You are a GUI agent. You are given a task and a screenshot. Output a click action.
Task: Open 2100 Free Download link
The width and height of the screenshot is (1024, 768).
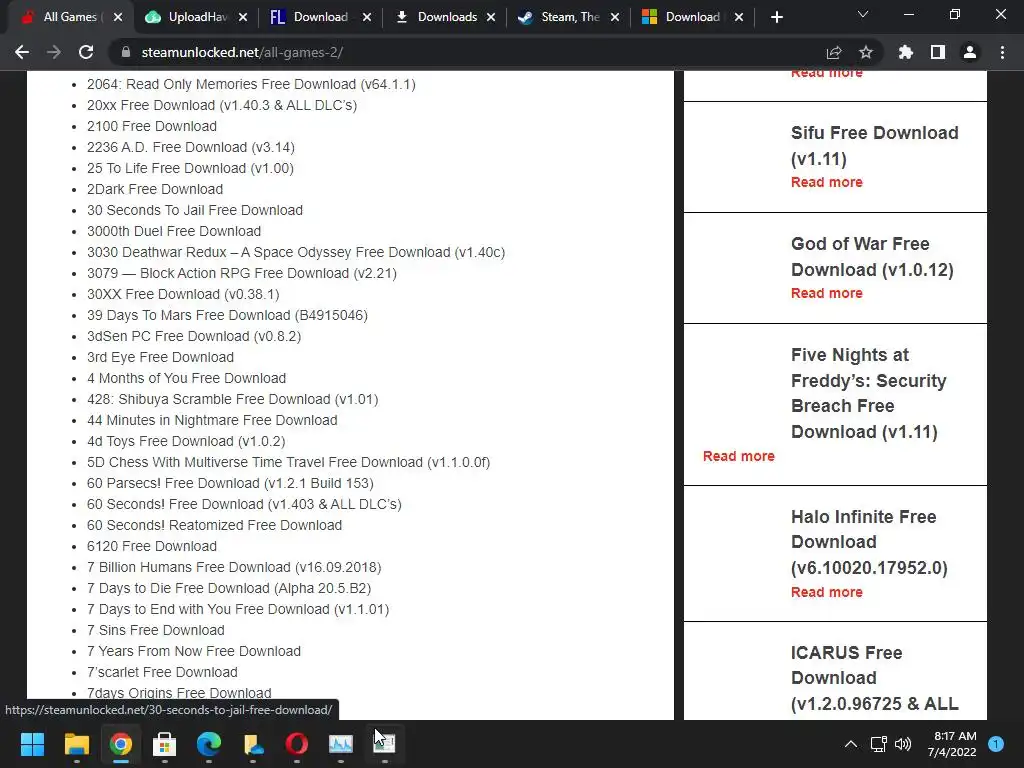click(152, 126)
